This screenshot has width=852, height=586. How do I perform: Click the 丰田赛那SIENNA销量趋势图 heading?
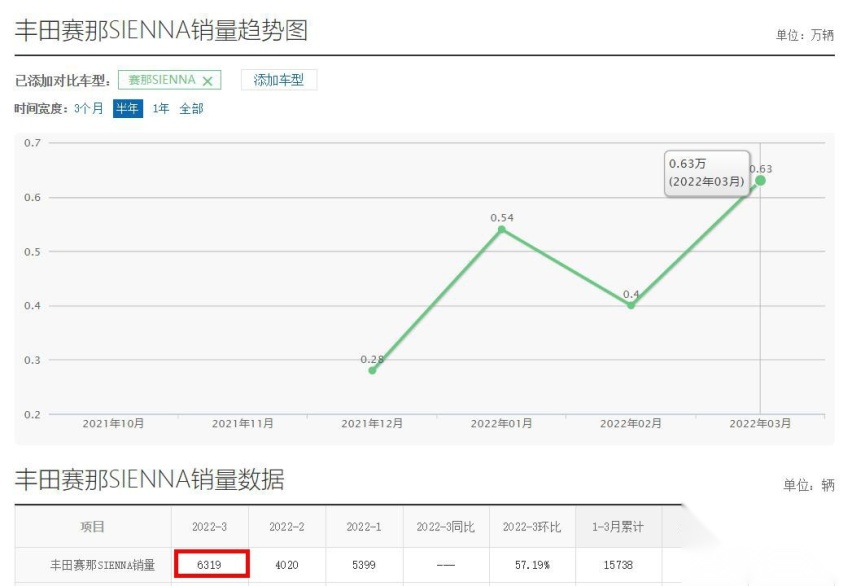click(x=161, y=30)
